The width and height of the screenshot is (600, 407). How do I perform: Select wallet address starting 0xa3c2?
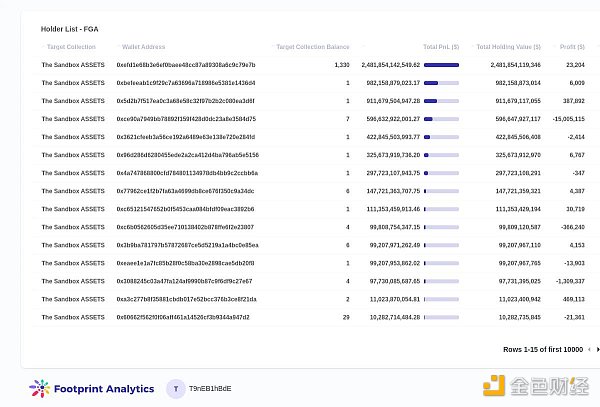click(x=186, y=299)
